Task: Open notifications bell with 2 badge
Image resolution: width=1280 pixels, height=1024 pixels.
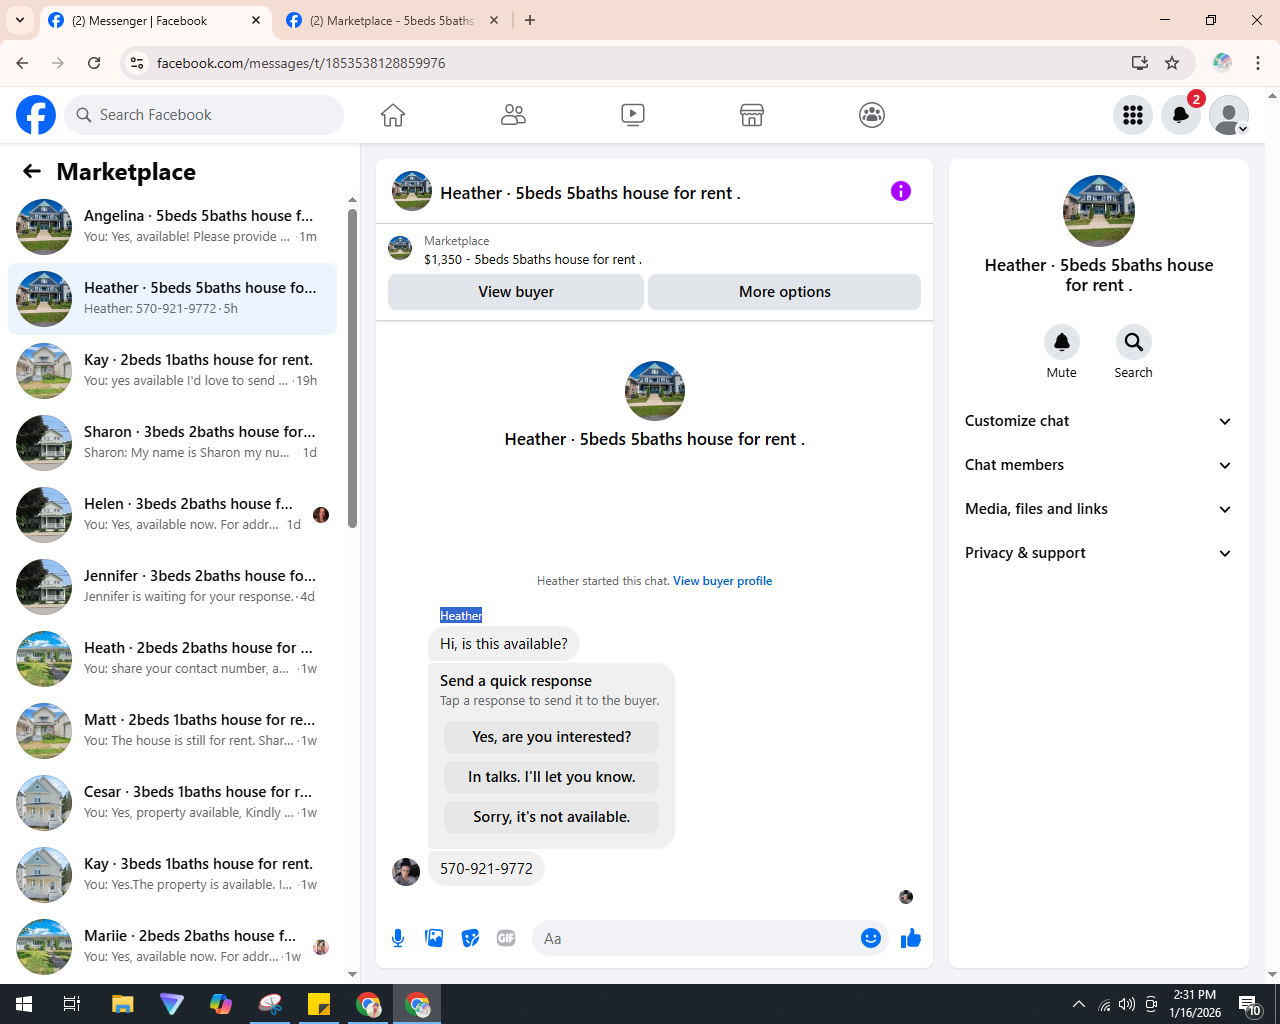Action: 1181,115
